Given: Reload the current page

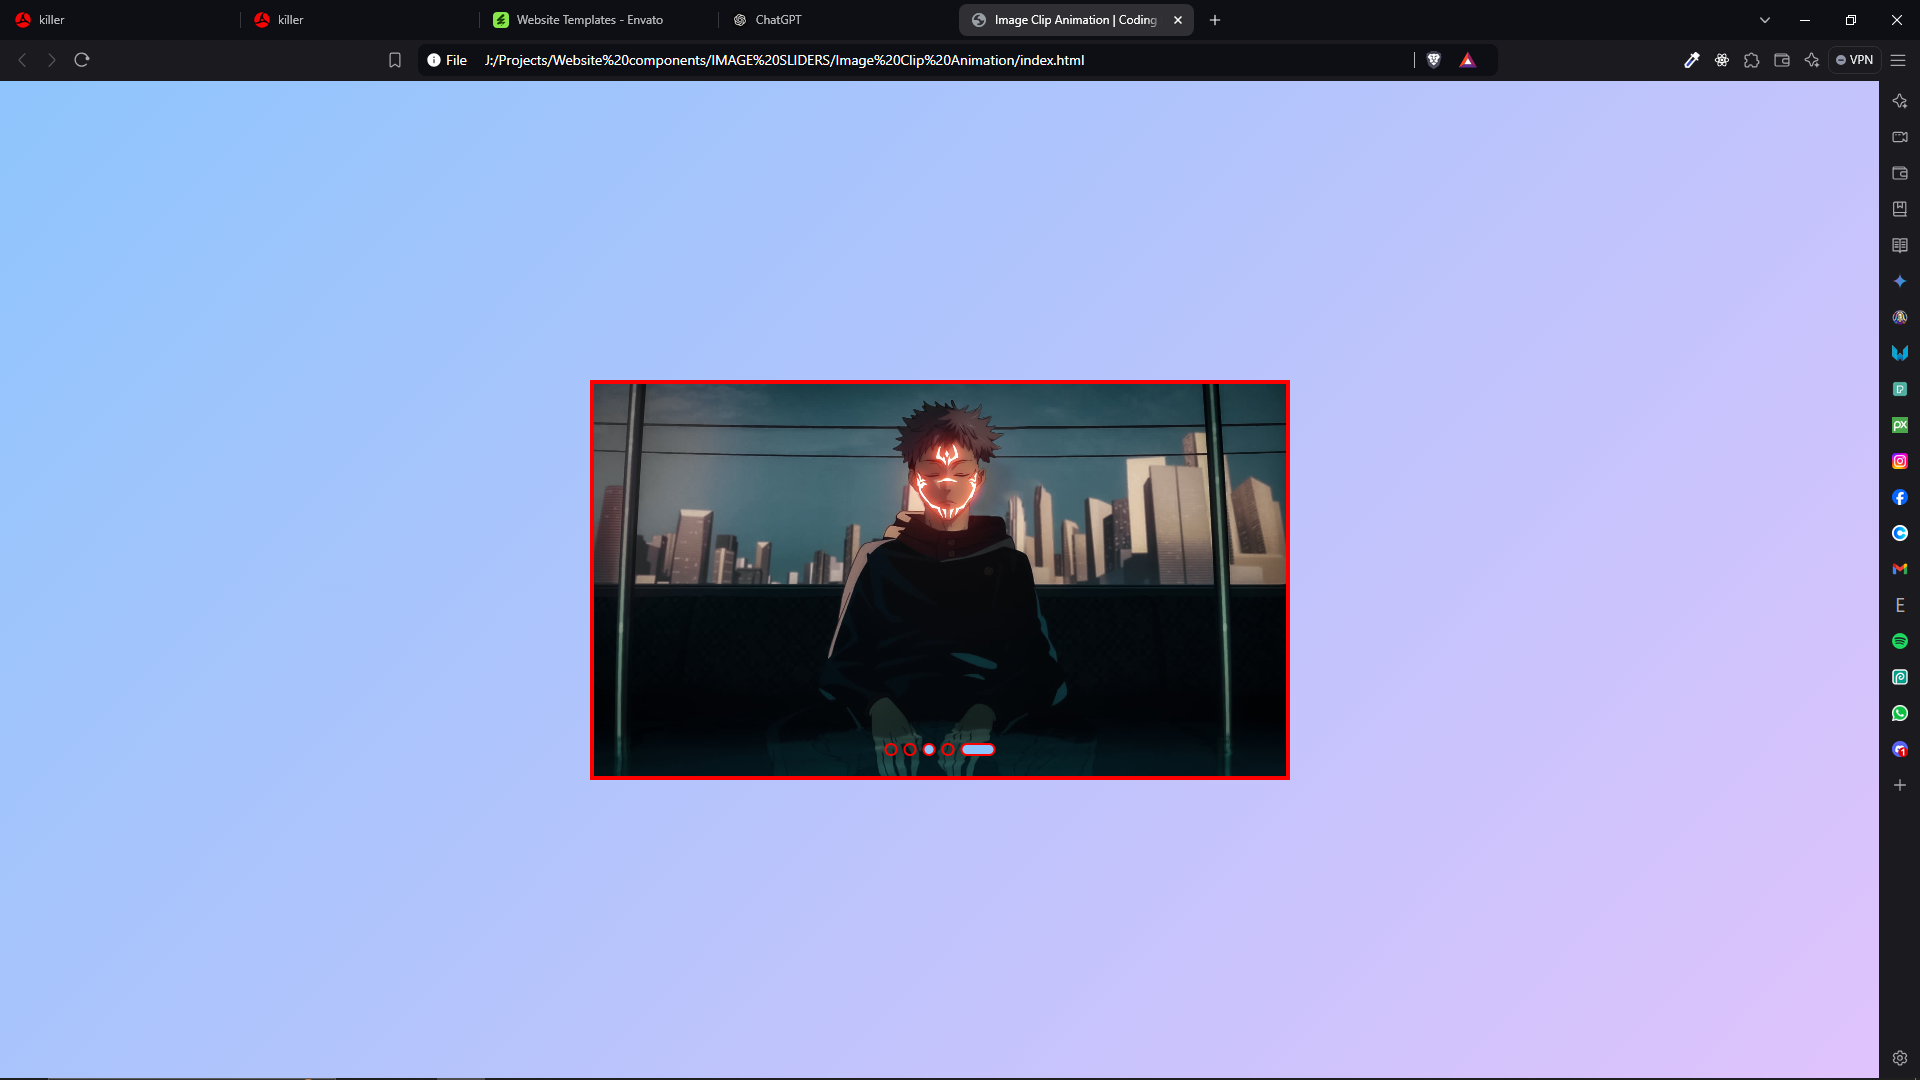Looking at the screenshot, I should pyautogui.click(x=82, y=60).
